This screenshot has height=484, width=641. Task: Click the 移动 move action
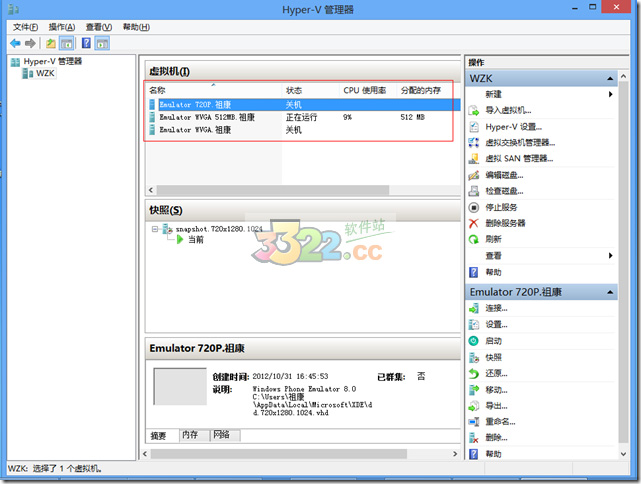pos(496,390)
